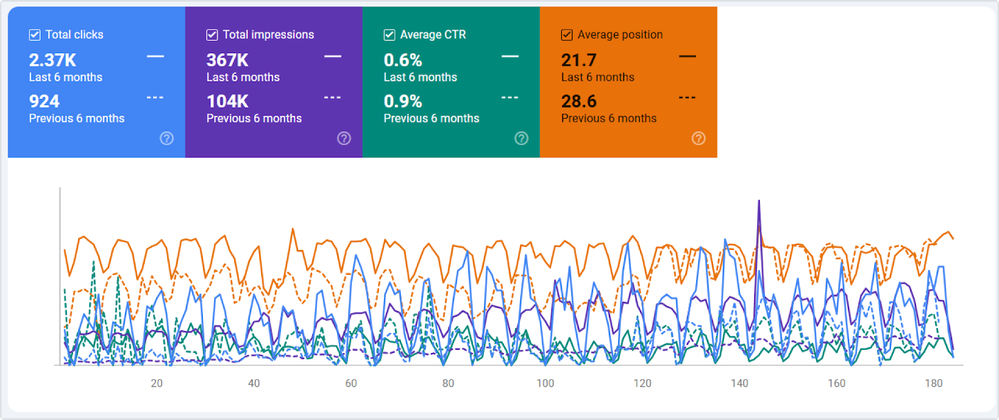This screenshot has width=999, height=420.
Task: Toggle the Average position checkbox
Action: tap(567, 35)
